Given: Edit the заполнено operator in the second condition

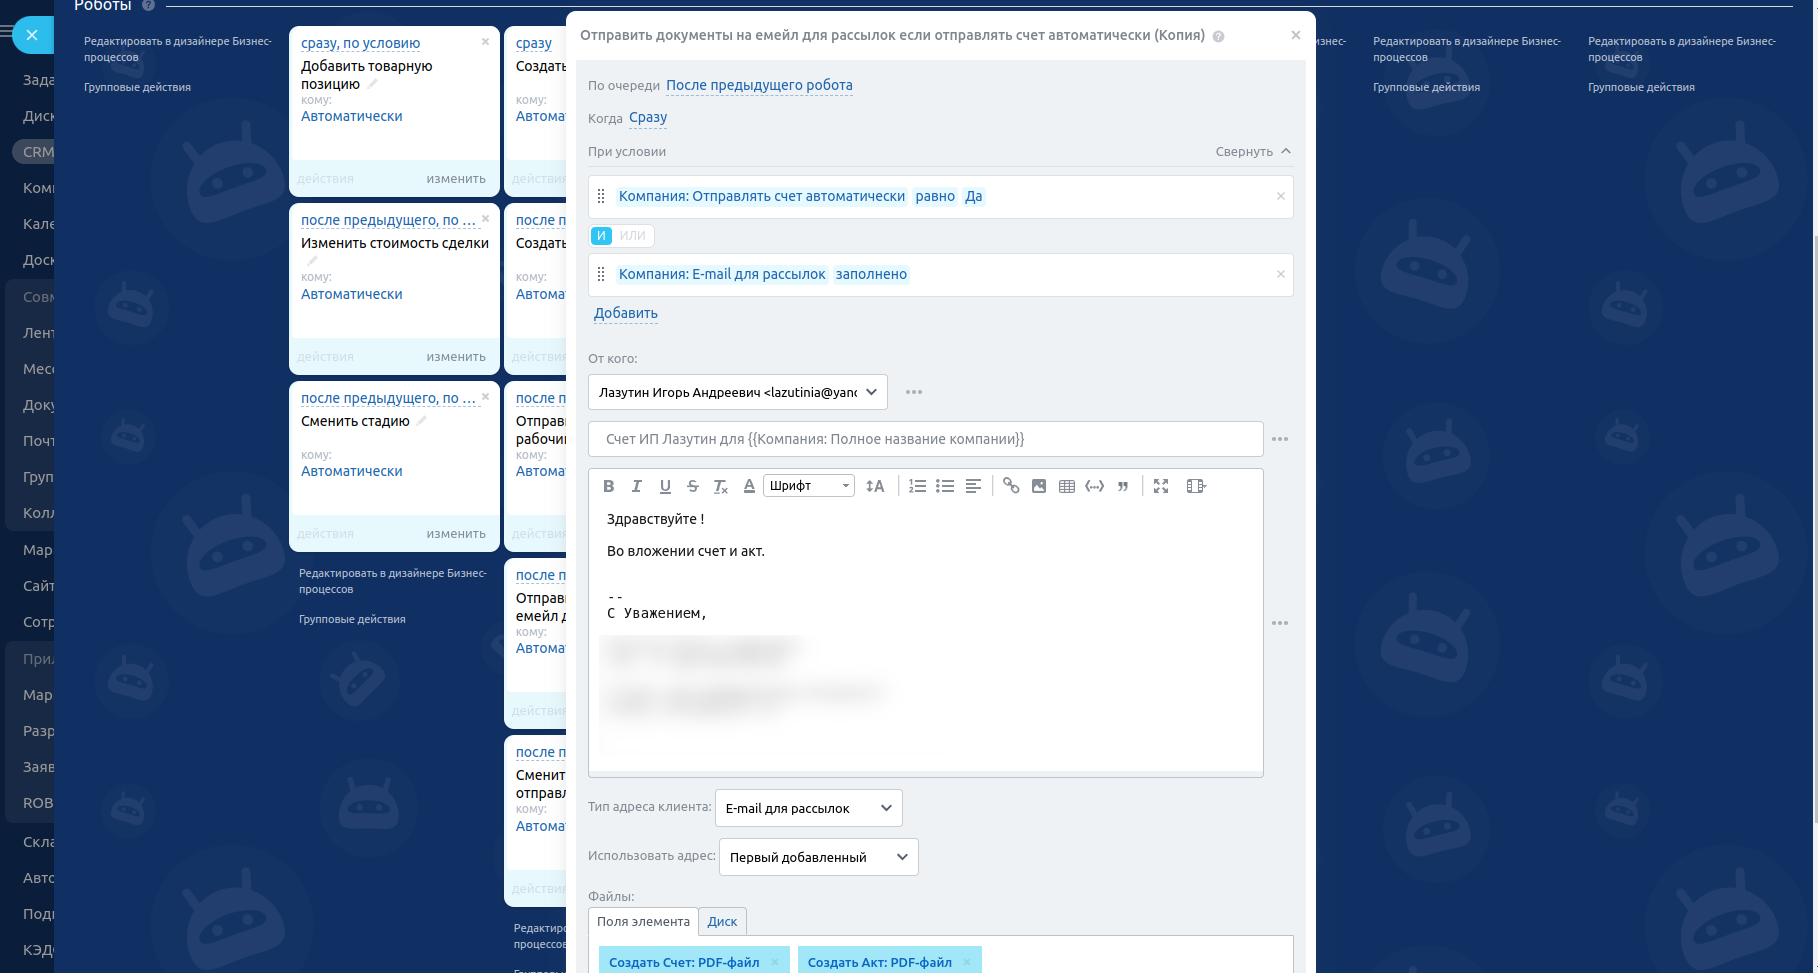Looking at the screenshot, I should tap(871, 274).
